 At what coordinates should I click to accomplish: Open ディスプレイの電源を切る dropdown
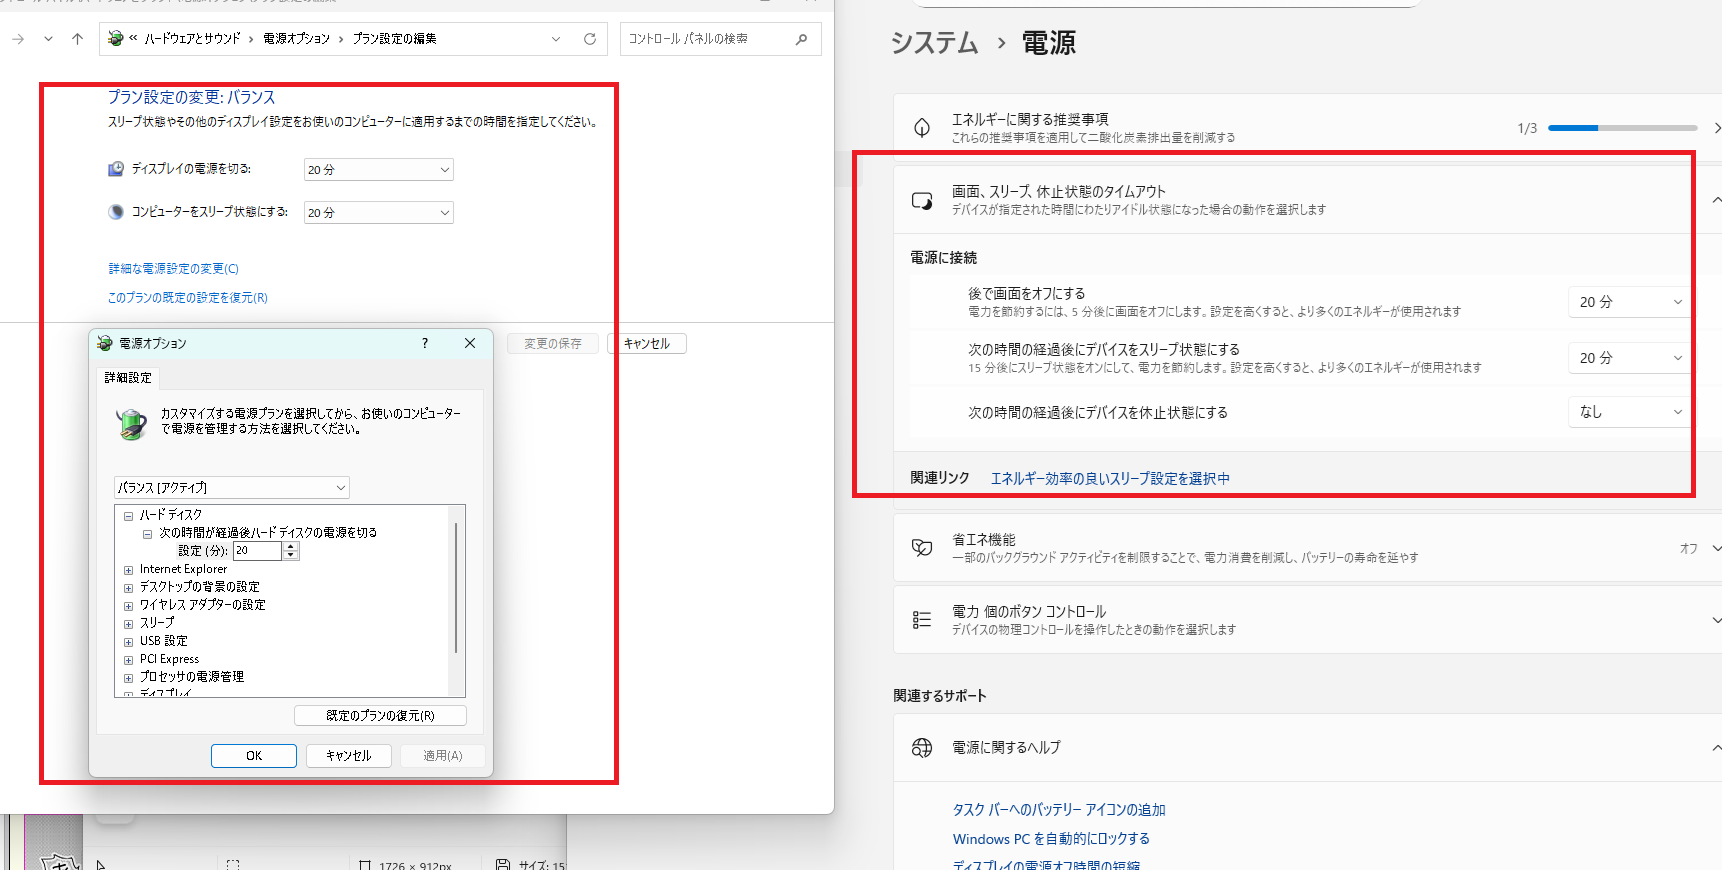pos(378,170)
